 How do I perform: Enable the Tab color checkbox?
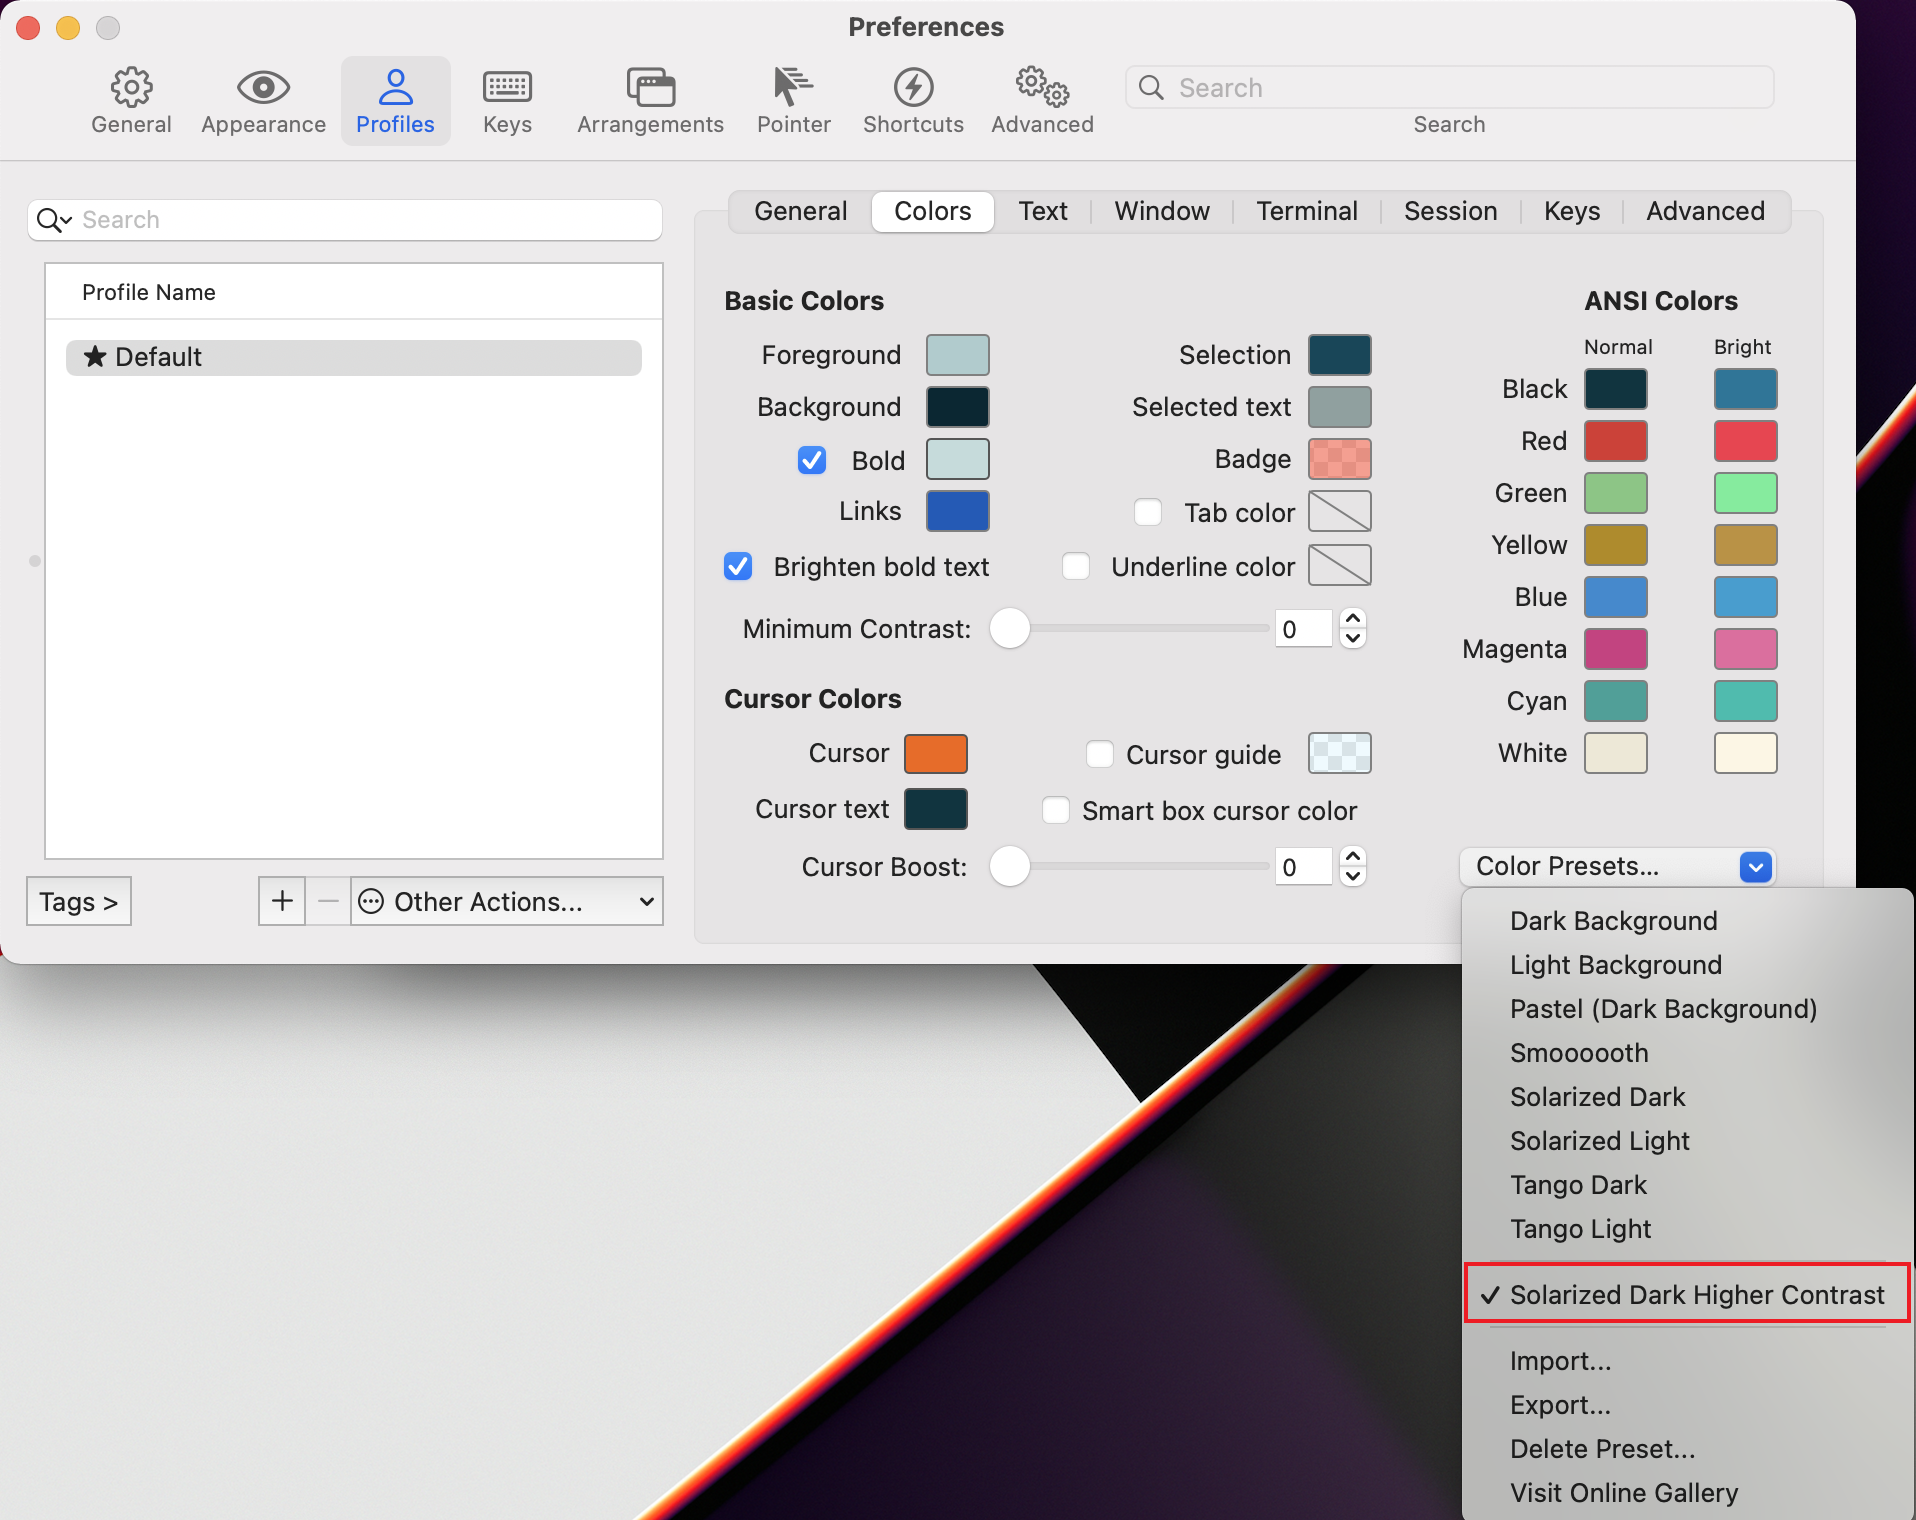pos(1148,512)
